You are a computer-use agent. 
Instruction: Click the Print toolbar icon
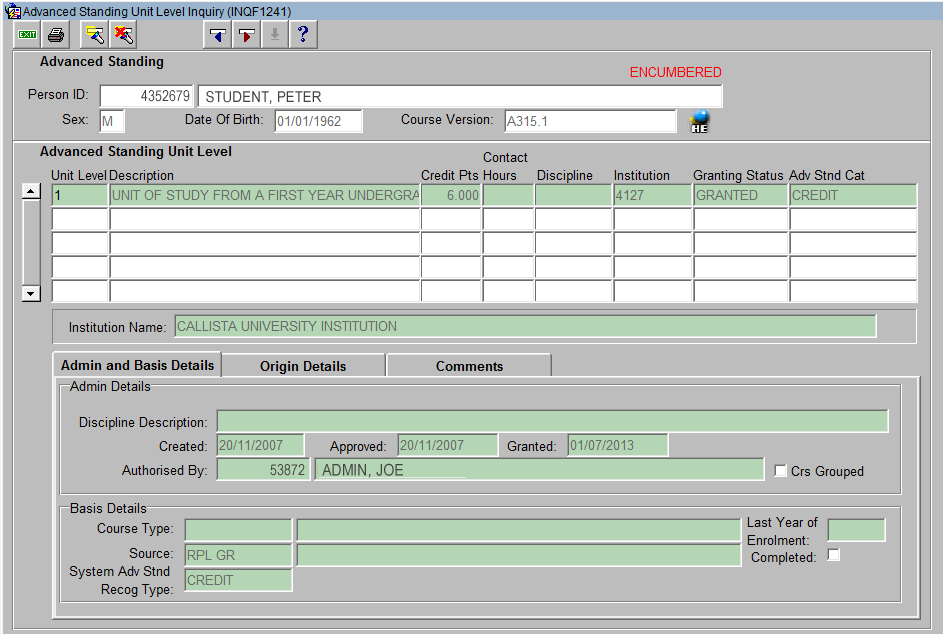pos(56,35)
